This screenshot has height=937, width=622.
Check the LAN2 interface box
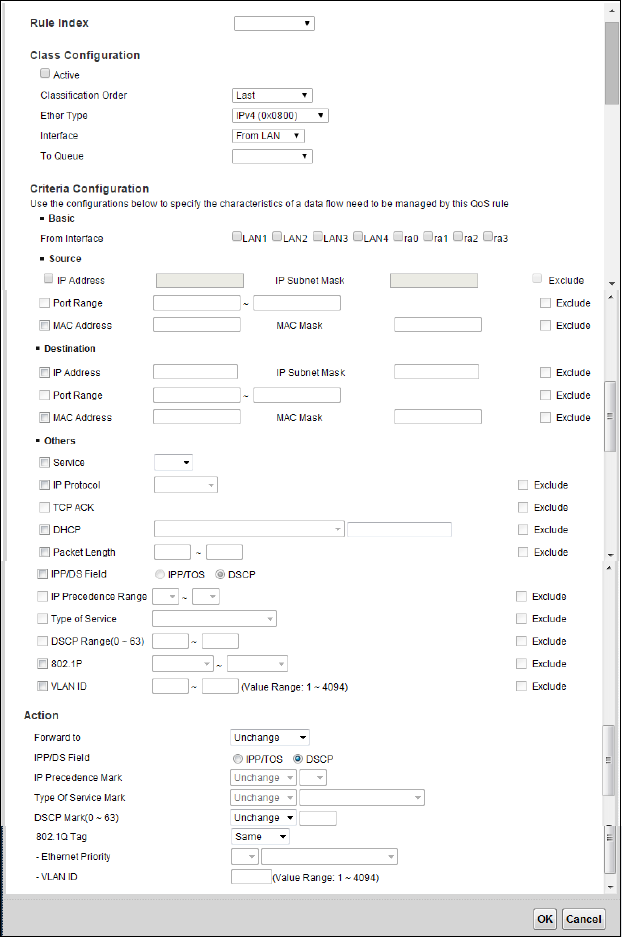277,236
